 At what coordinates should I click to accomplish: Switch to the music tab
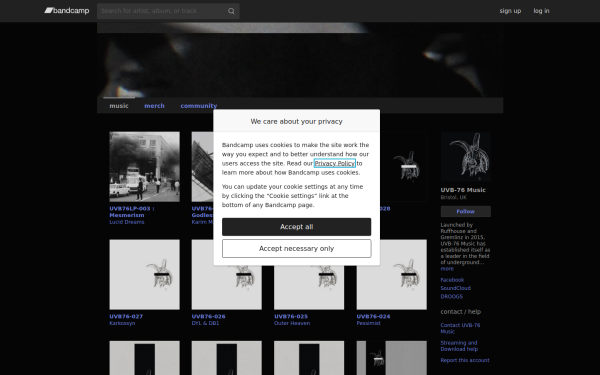coord(119,106)
